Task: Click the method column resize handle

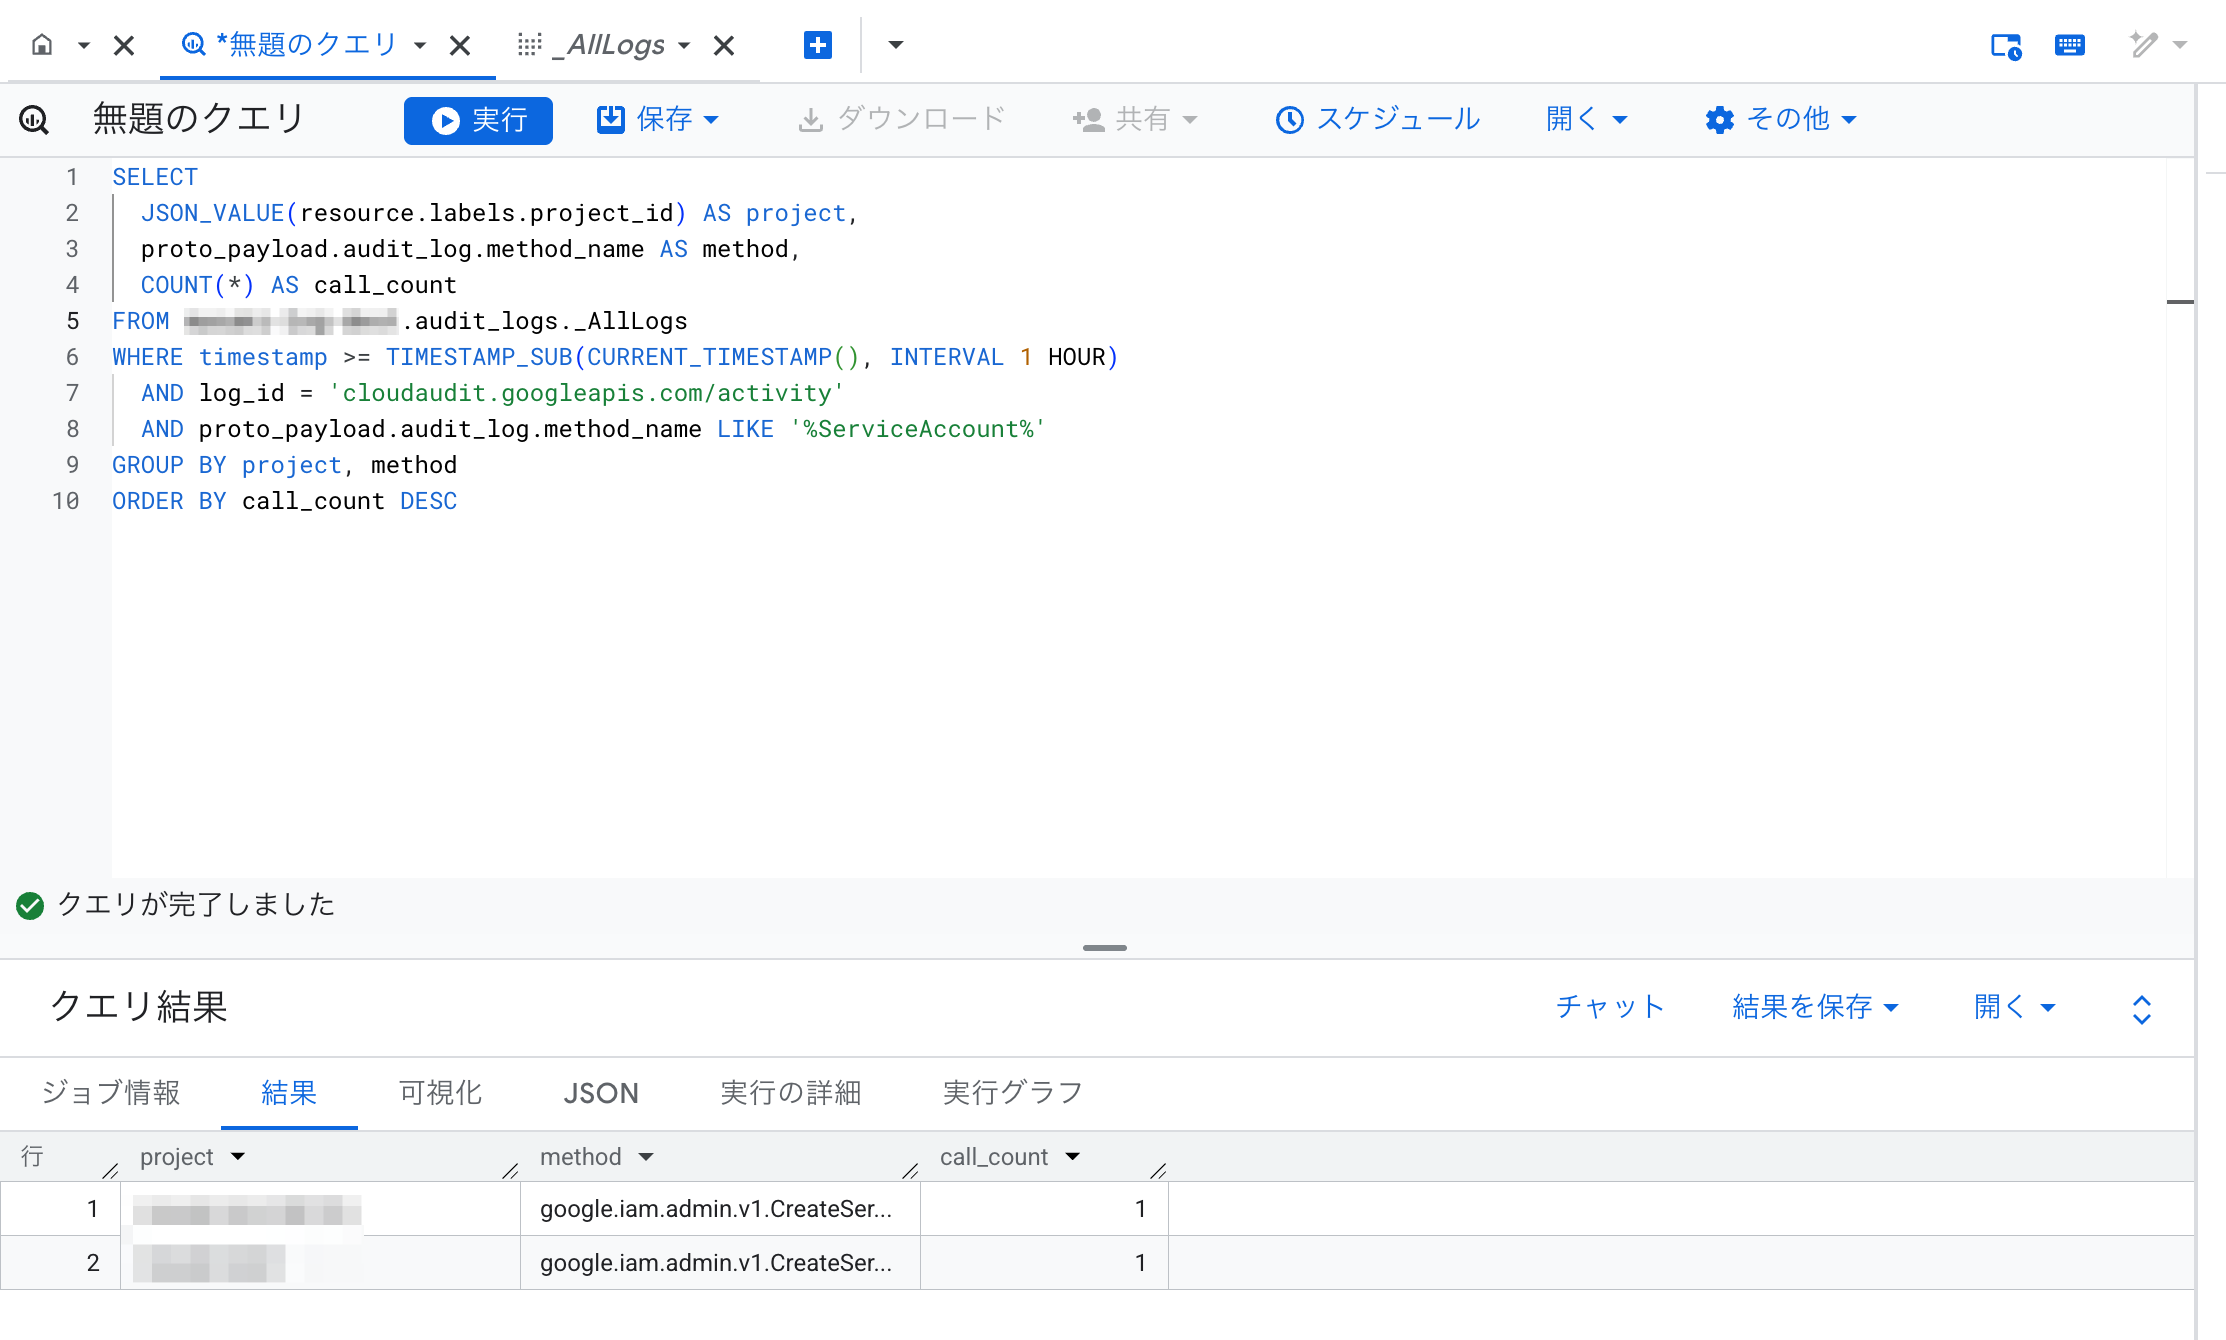Action: [x=910, y=1170]
